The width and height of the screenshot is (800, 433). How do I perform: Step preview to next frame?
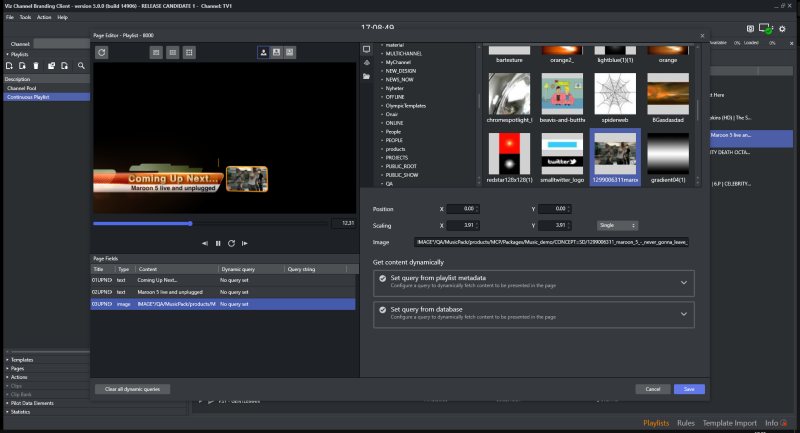(244, 243)
